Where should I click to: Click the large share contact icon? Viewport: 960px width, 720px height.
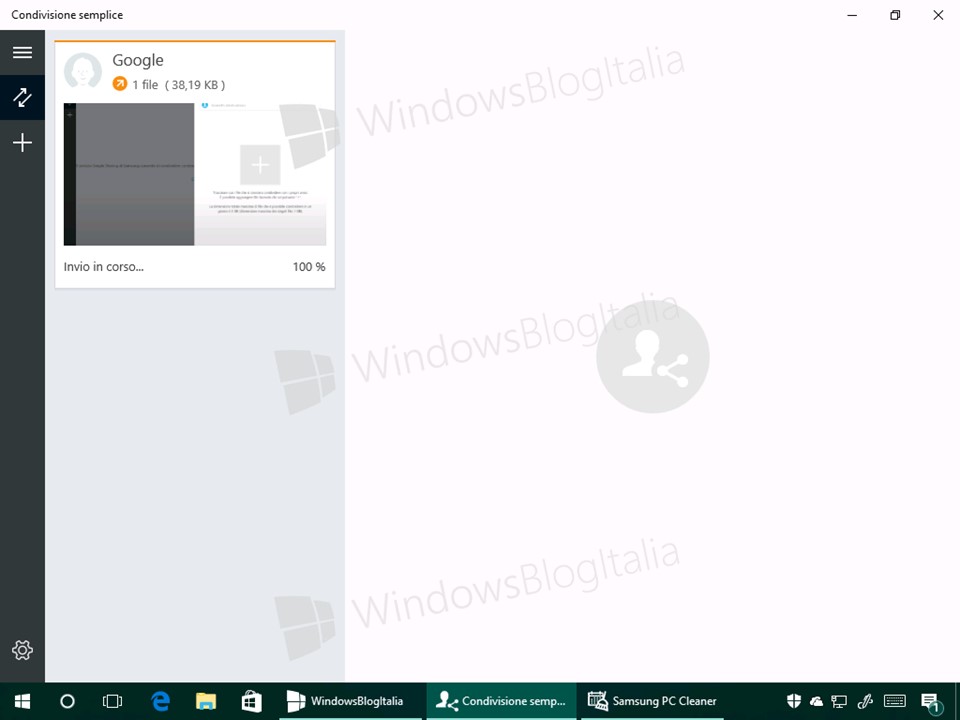[653, 356]
